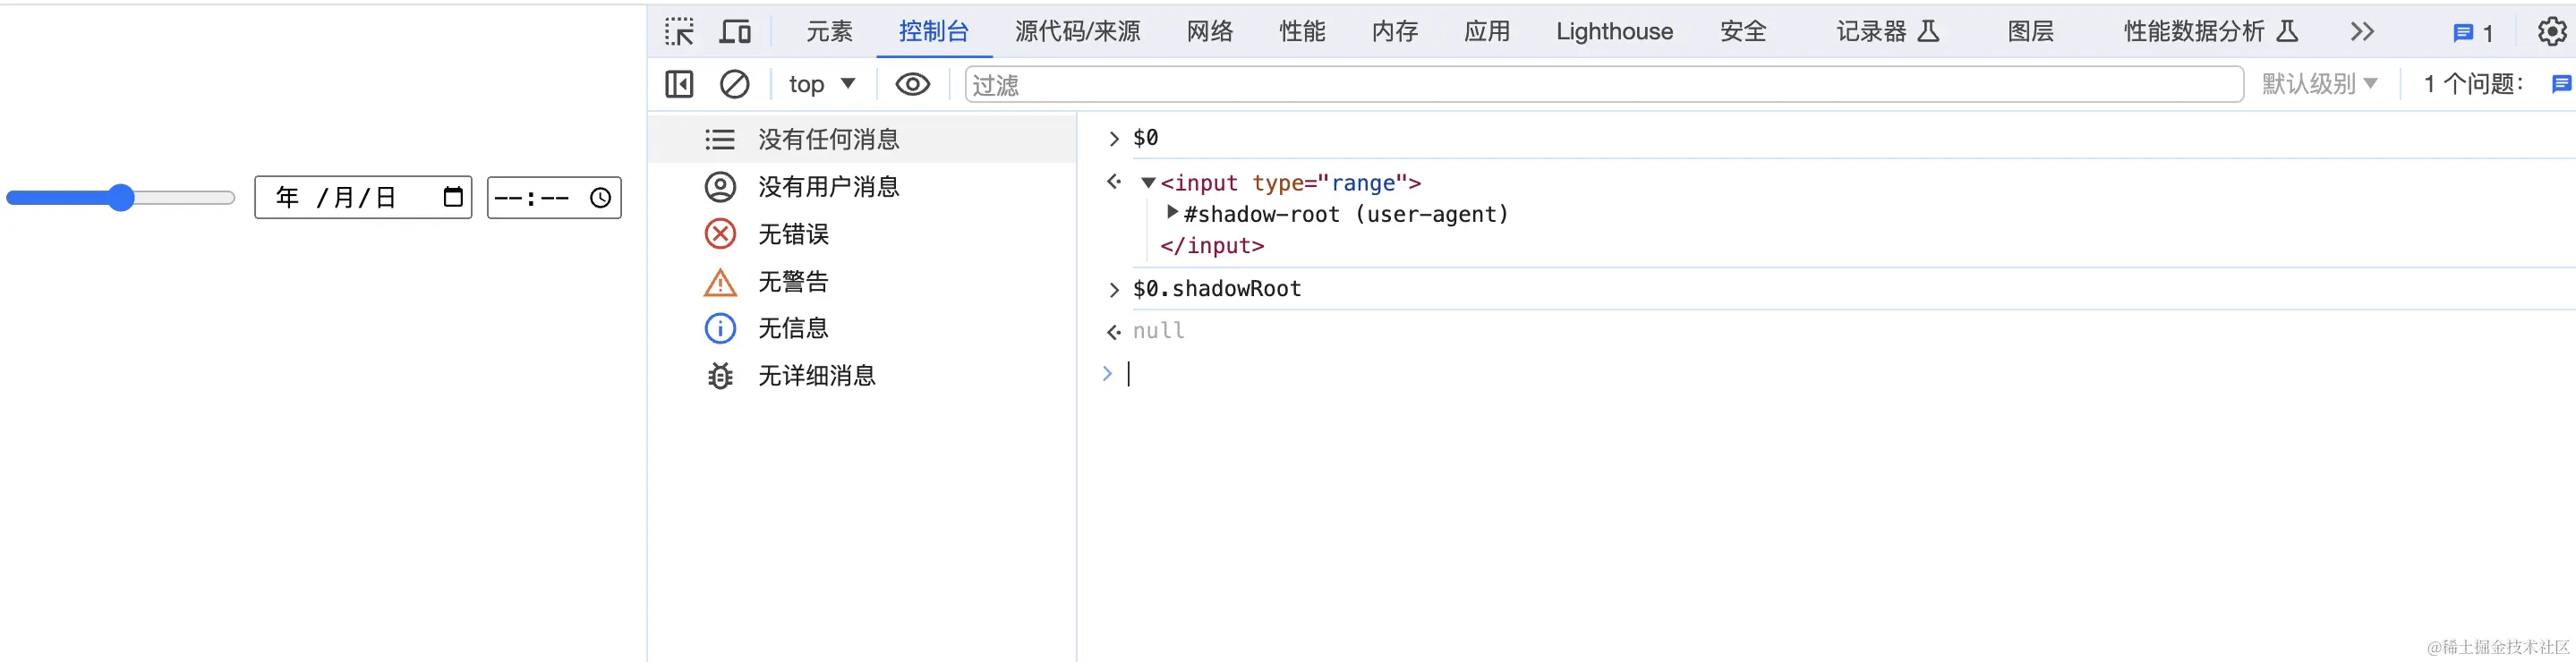The width and height of the screenshot is (2576, 662).
Task: Activate the inspect element picker icon
Action: tap(679, 32)
